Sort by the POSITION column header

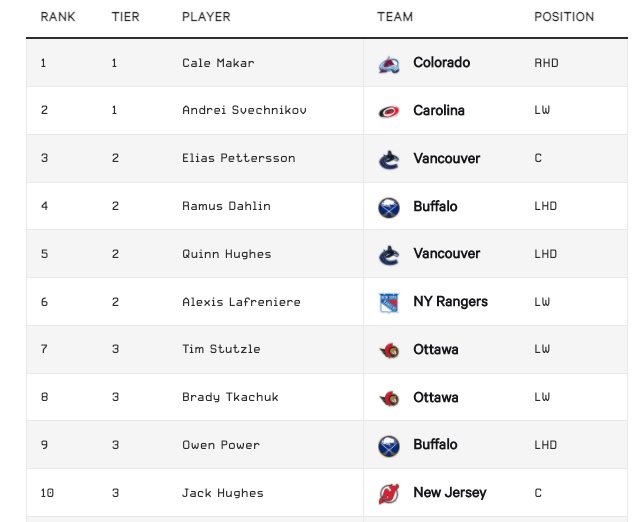click(564, 17)
